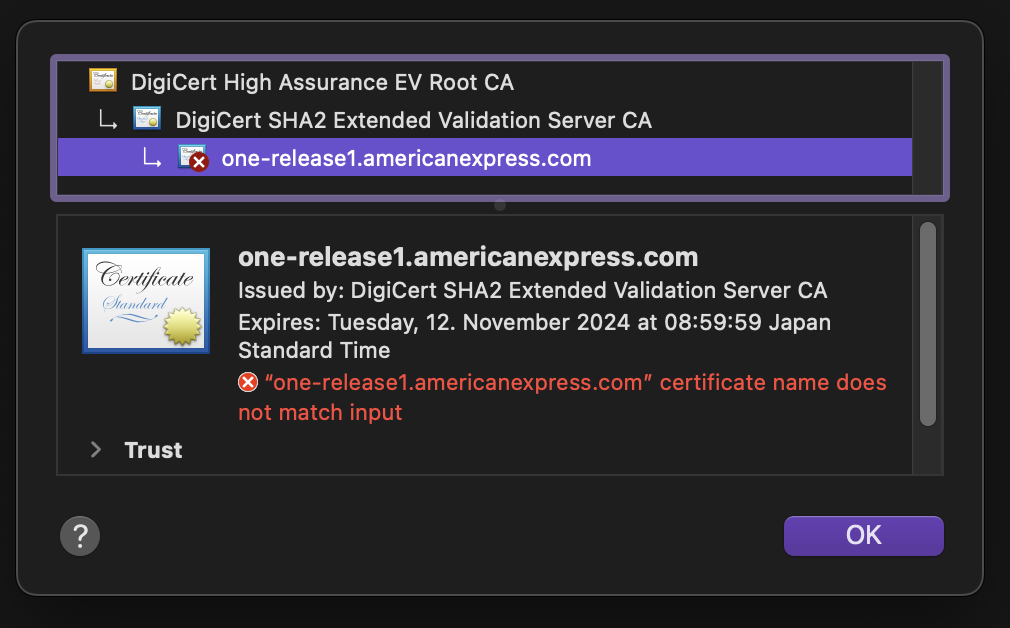
Task: Click the bold one-release1.americanexpress.com heading
Action: (468, 257)
